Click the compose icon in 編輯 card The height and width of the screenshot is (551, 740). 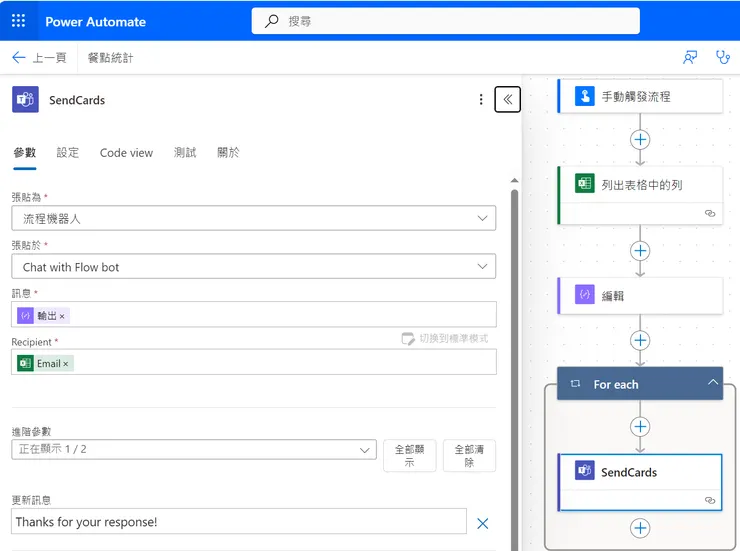(584, 295)
